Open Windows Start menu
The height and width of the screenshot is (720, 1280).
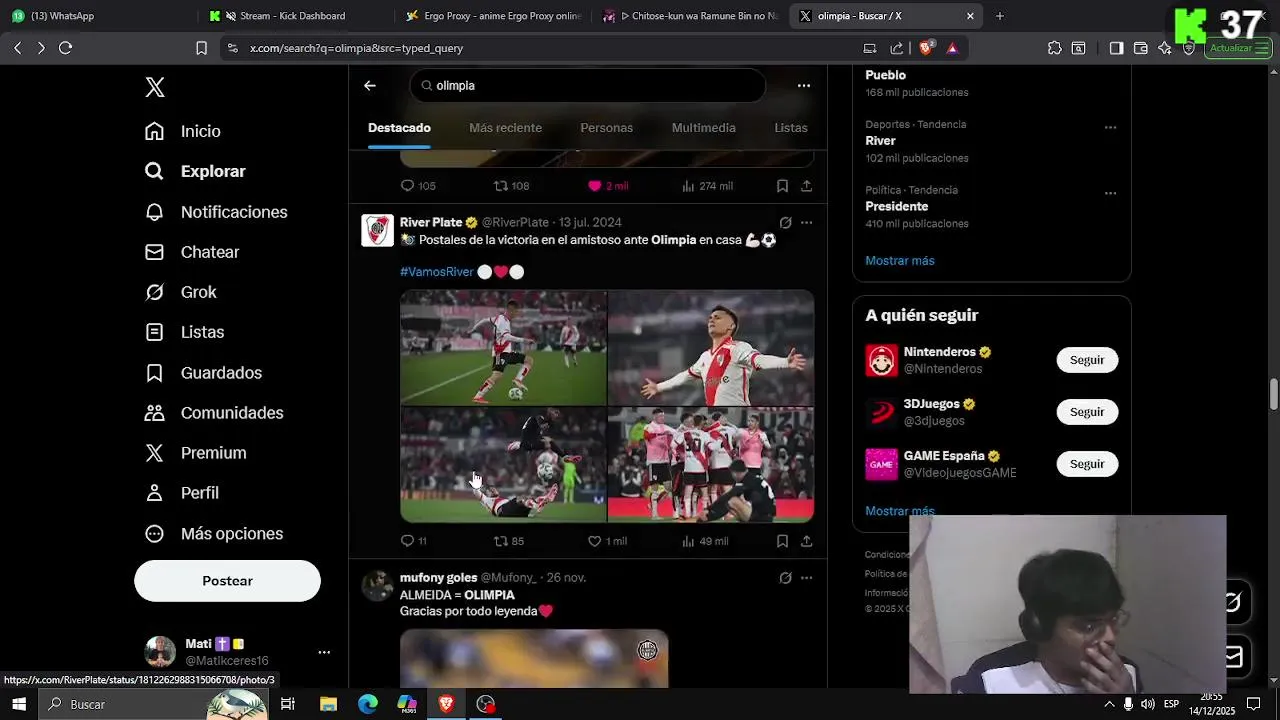click(x=19, y=704)
